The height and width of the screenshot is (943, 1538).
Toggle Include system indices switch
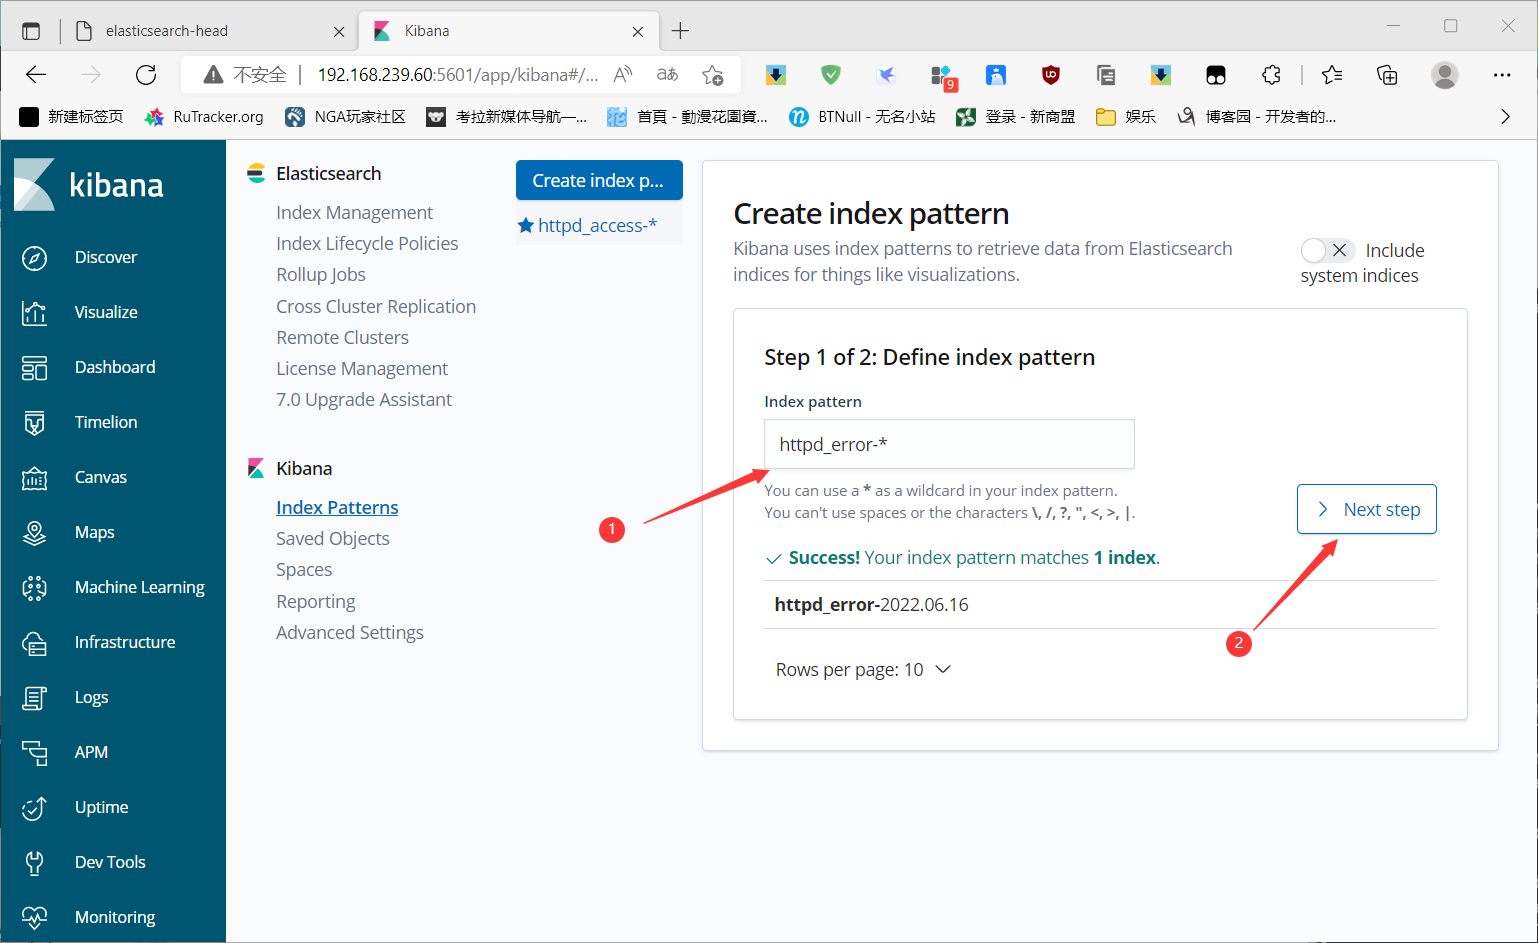coord(1327,250)
